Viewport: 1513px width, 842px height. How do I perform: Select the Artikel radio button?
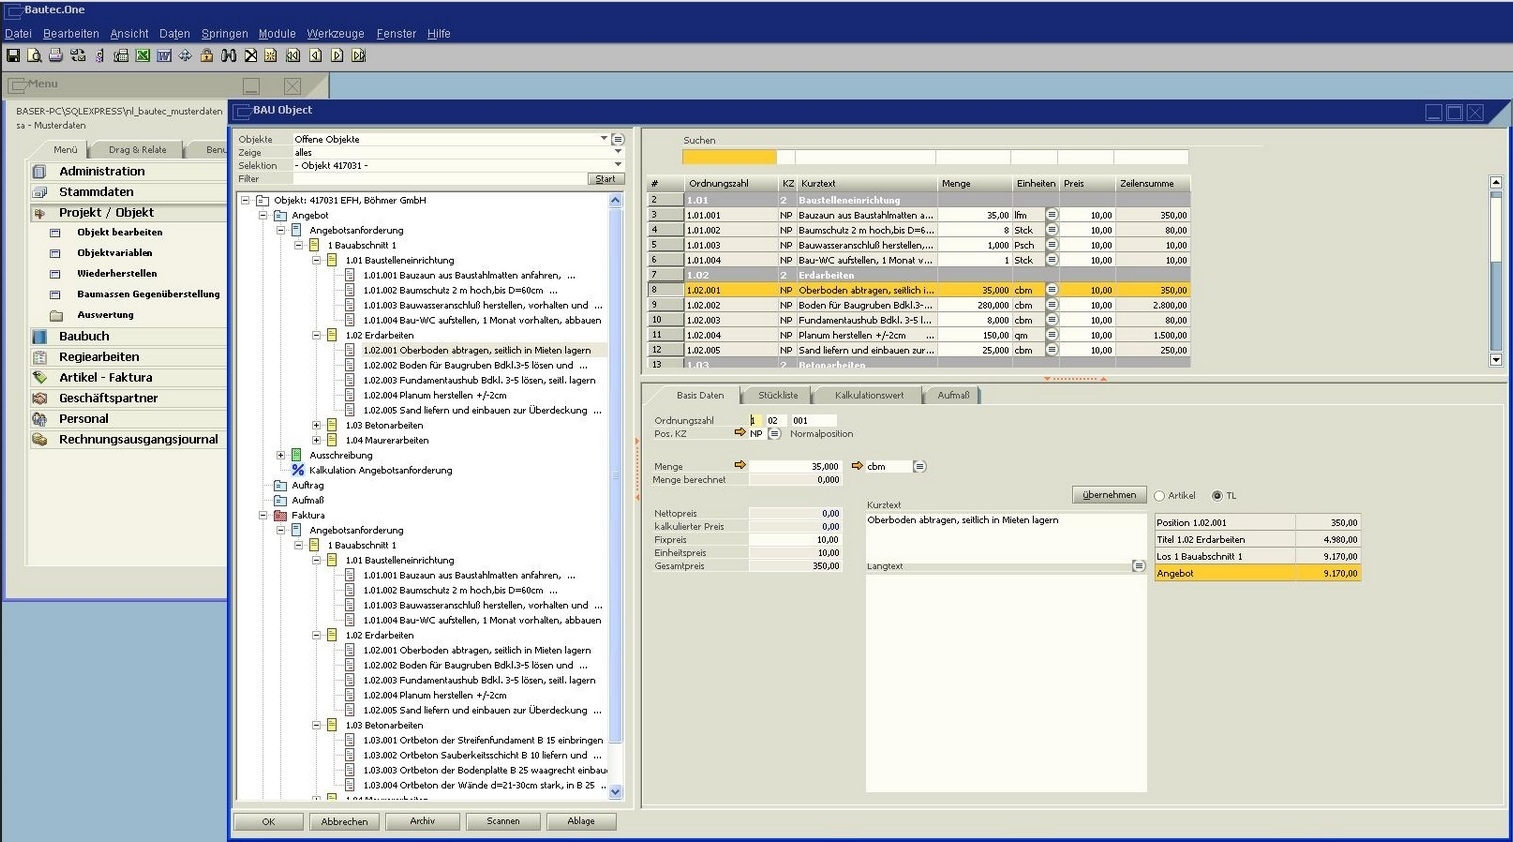[x=1160, y=496]
